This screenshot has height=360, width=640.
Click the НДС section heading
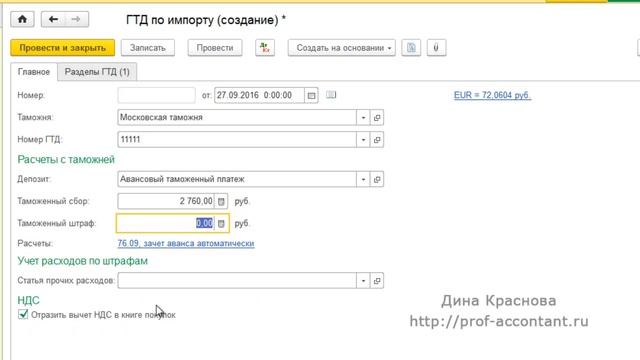[29, 300]
